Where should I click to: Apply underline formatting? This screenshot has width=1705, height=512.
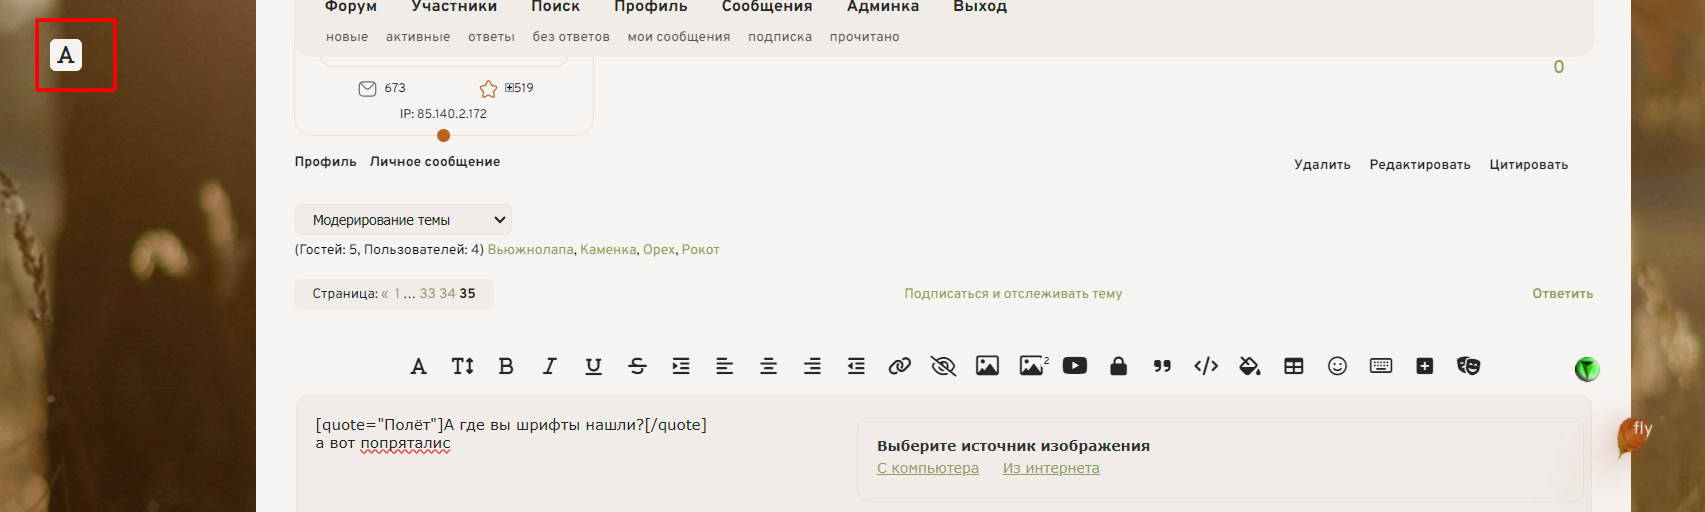pos(594,366)
